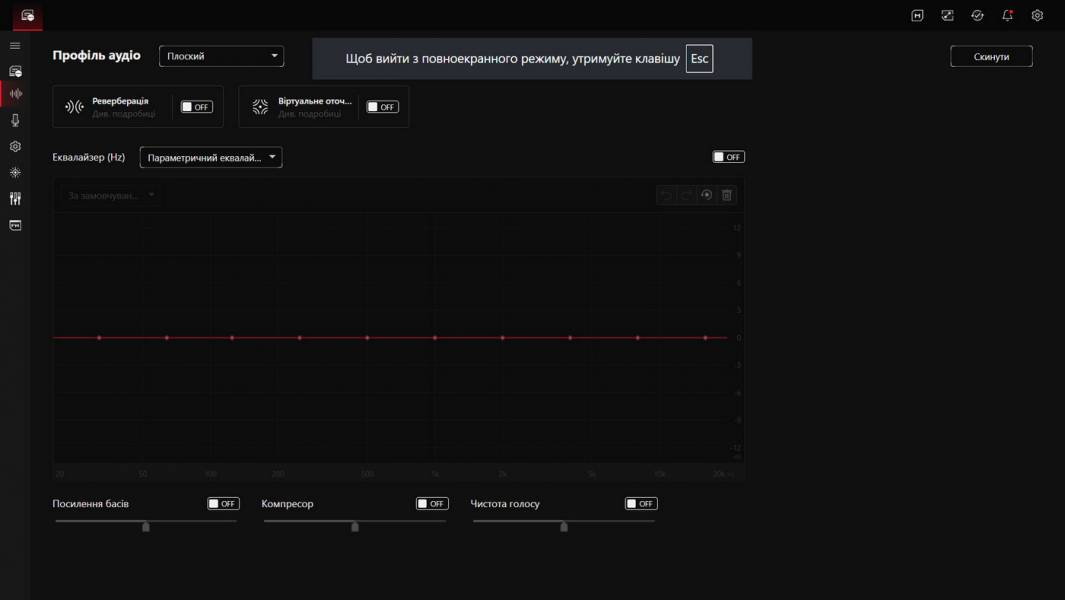The height and width of the screenshot is (600, 1065).
Task: Click the H square icon in top bar
Action: [917, 16]
